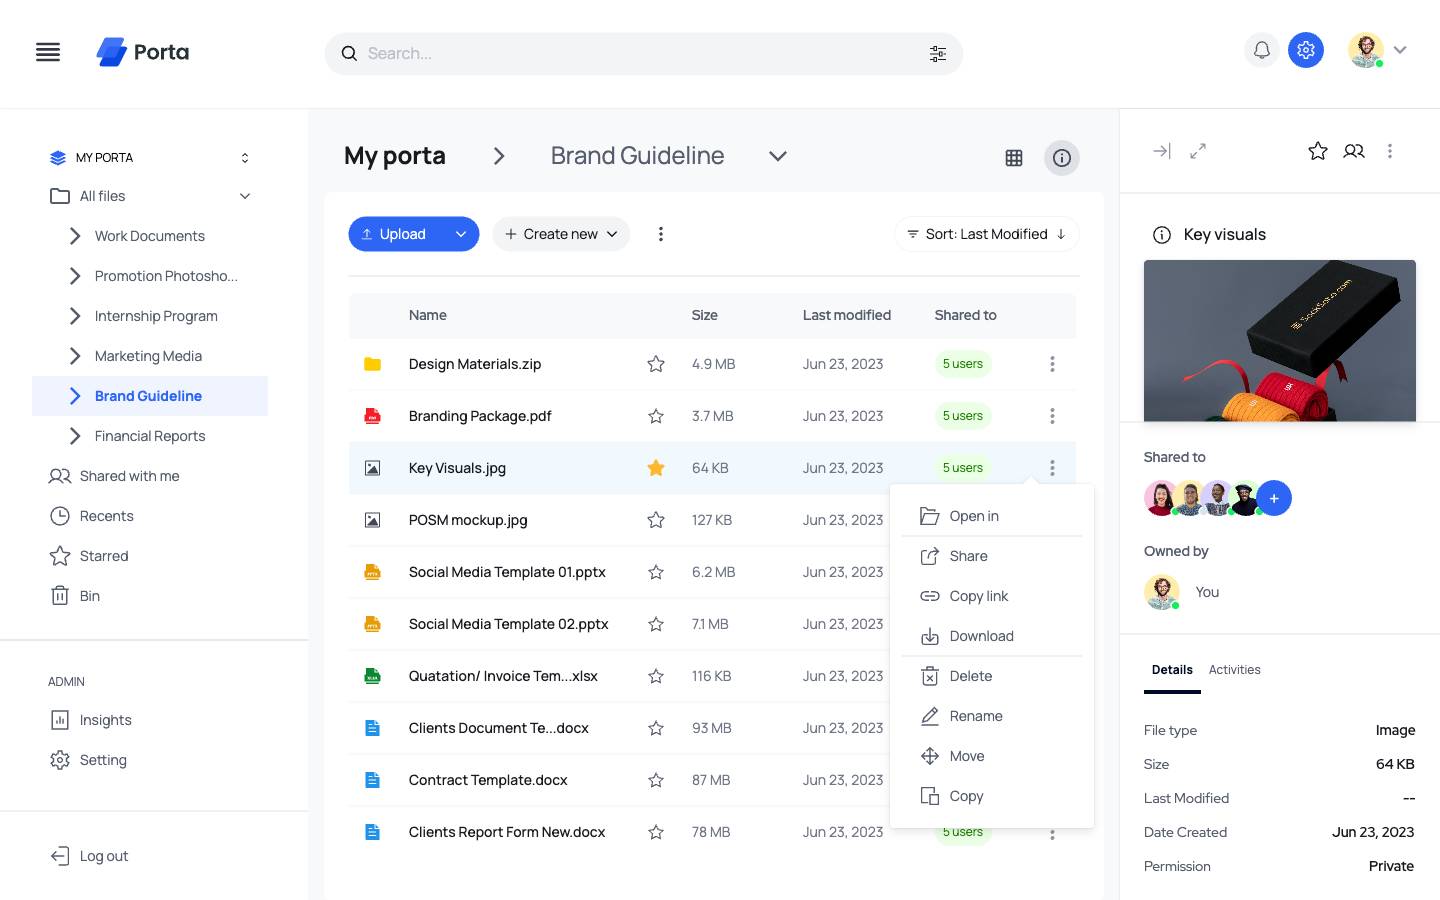Toggle the info details panel icon
Viewport: 1440px width, 900px height.
coord(1062,158)
